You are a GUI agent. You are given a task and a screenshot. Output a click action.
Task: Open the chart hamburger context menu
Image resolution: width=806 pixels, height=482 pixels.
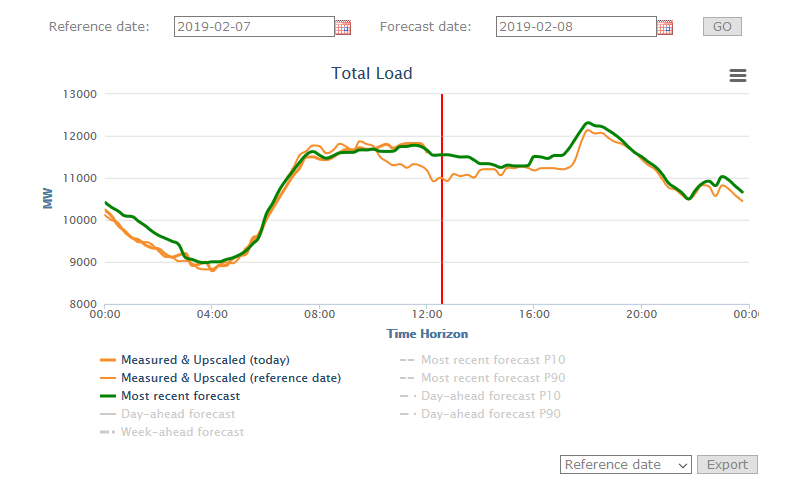tap(738, 76)
